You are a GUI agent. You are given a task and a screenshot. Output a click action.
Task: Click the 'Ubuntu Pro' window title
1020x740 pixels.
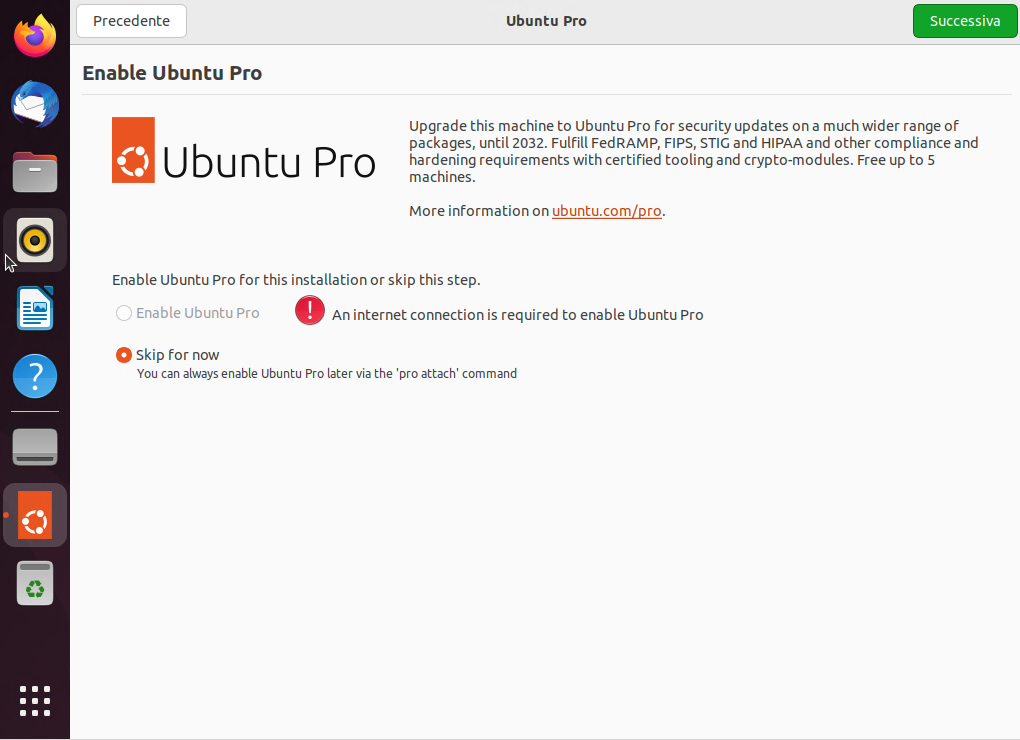tap(546, 21)
